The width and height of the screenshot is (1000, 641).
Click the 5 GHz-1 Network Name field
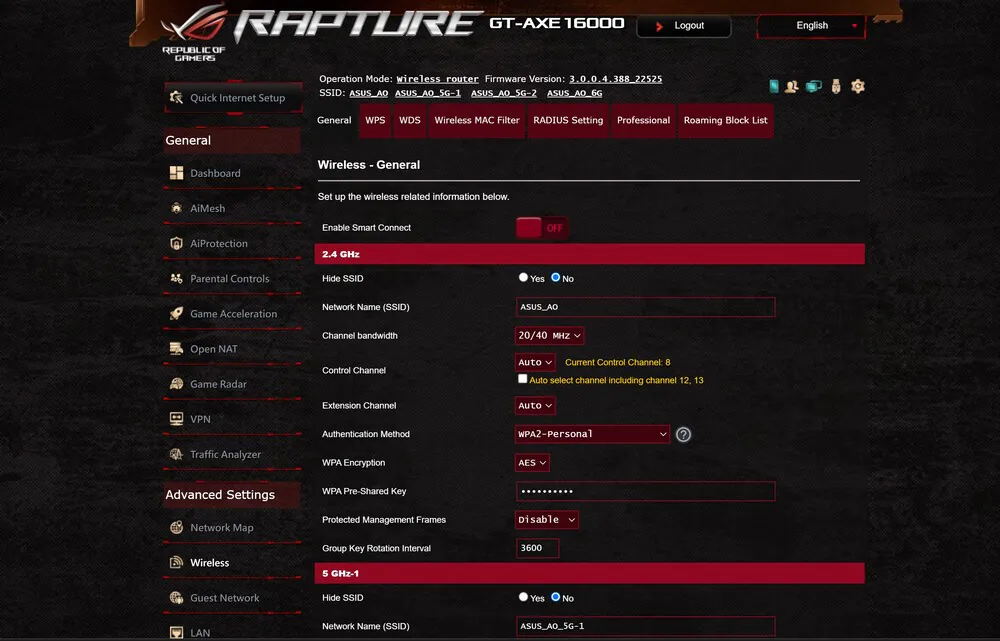(x=645, y=626)
